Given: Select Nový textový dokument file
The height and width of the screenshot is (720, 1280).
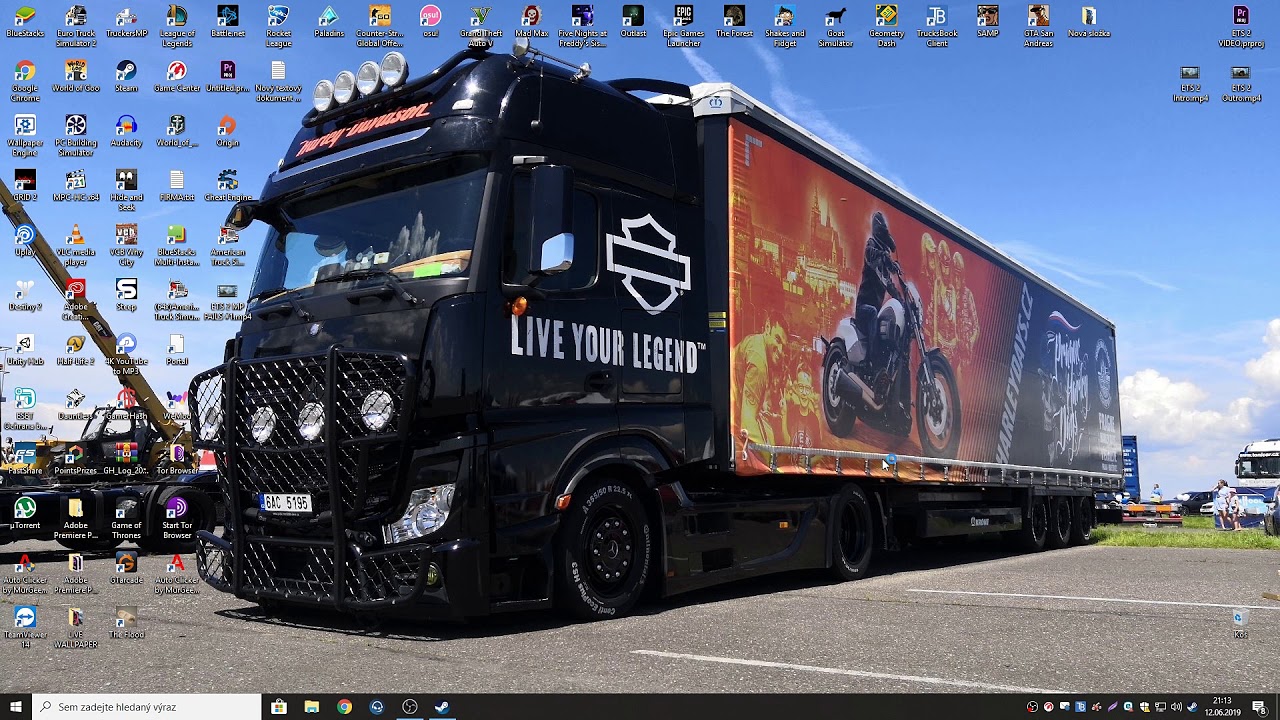Looking at the screenshot, I should click(x=278, y=81).
